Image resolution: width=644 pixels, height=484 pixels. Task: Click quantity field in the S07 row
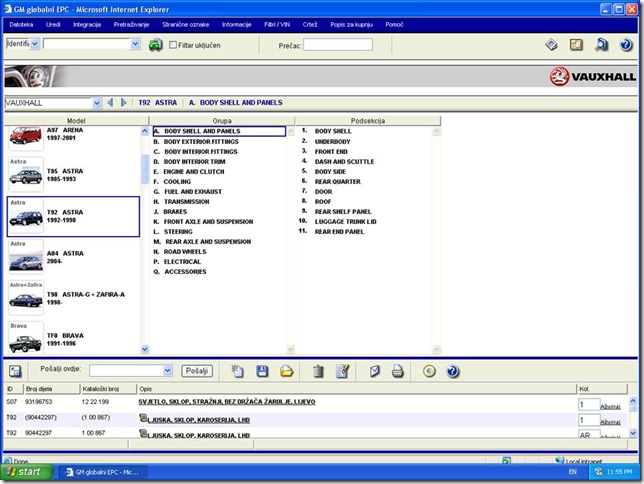[x=589, y=404]
